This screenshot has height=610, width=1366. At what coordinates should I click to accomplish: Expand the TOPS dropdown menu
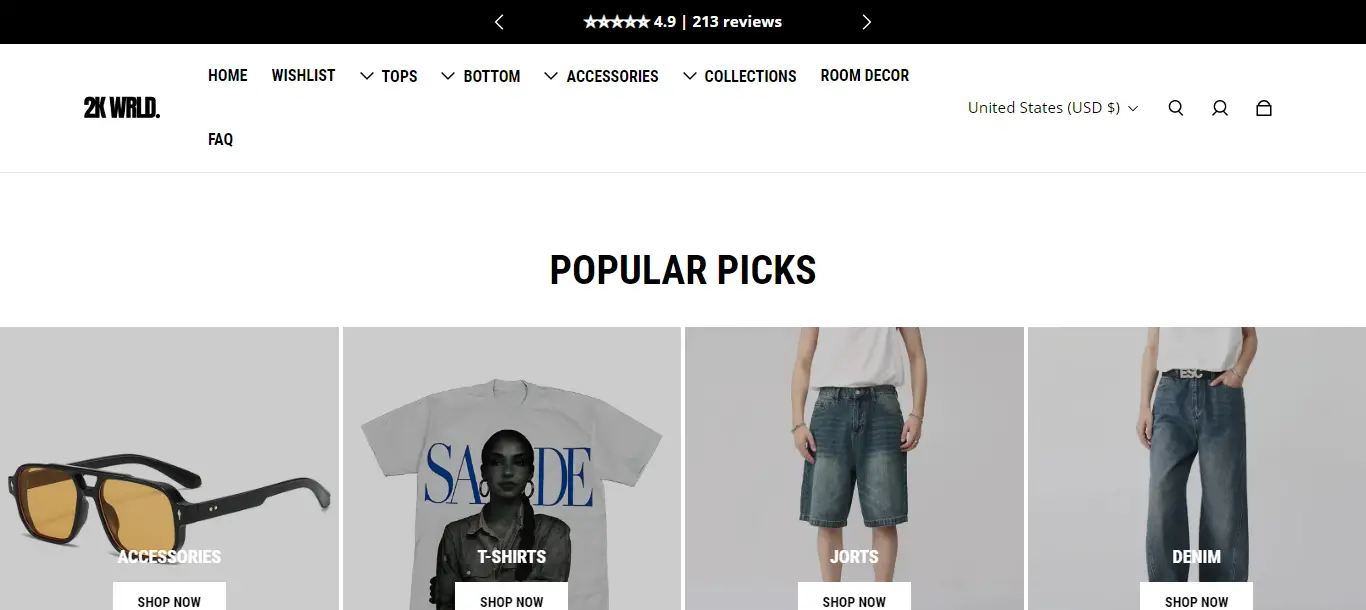(x=388, y=76)
